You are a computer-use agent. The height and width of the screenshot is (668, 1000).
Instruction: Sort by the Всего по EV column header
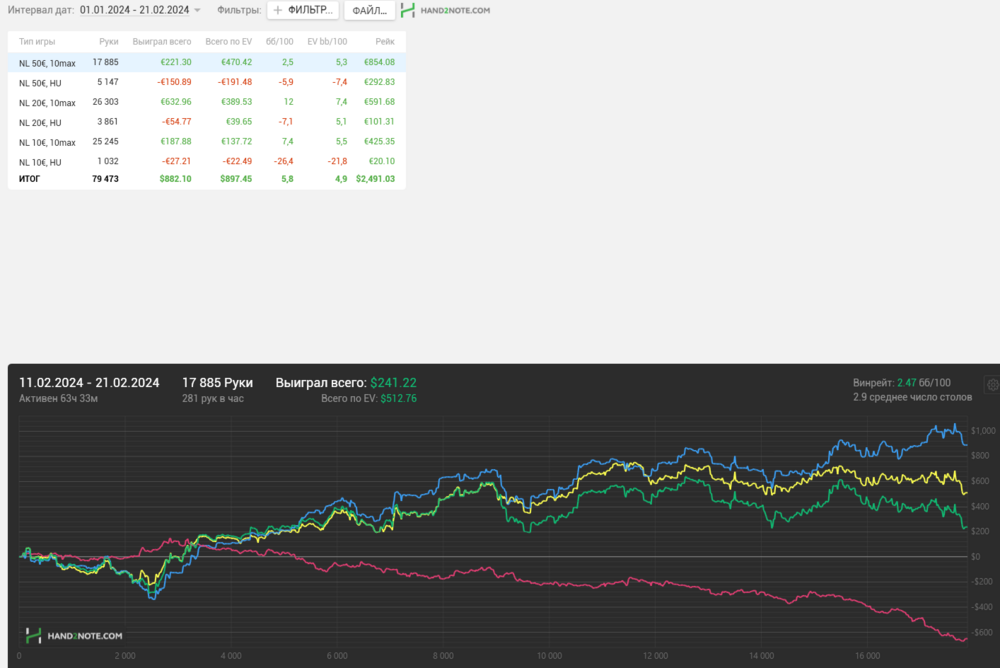click(228, 41)
